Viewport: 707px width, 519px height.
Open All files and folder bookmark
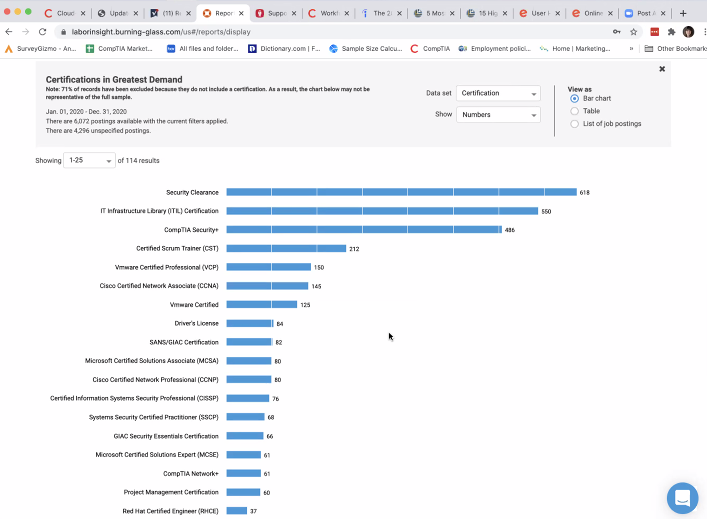click(x=202, y=48)
